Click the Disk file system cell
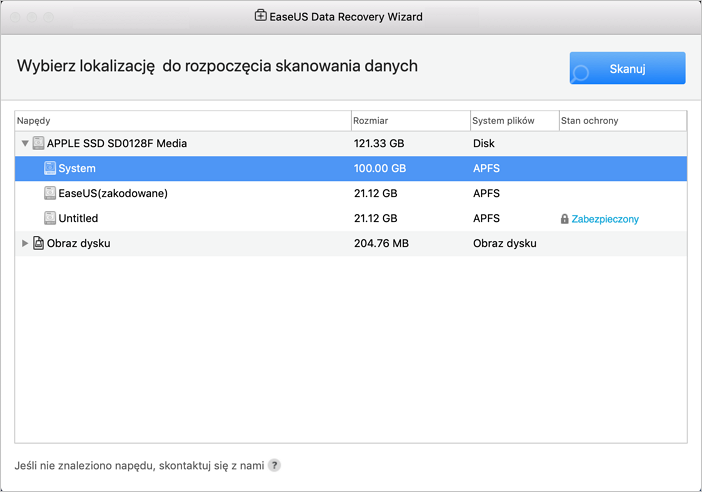Screen dimensions: 702x492 (x=484, y=143)
